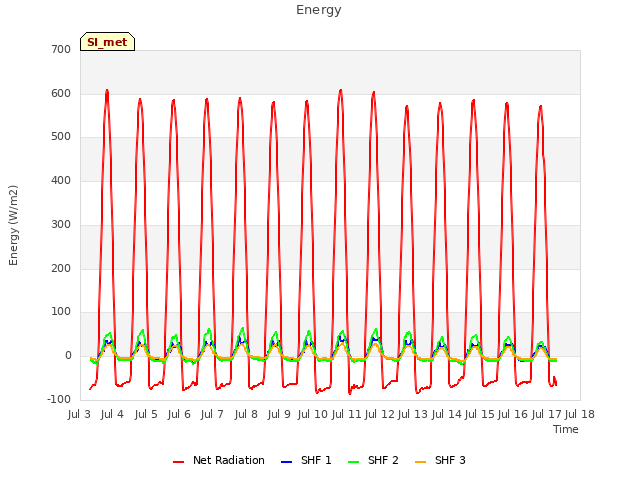Screen dimensions: 640x480
Task: Click the Jul 7 x-axis tick label
Action: point(212,414)
